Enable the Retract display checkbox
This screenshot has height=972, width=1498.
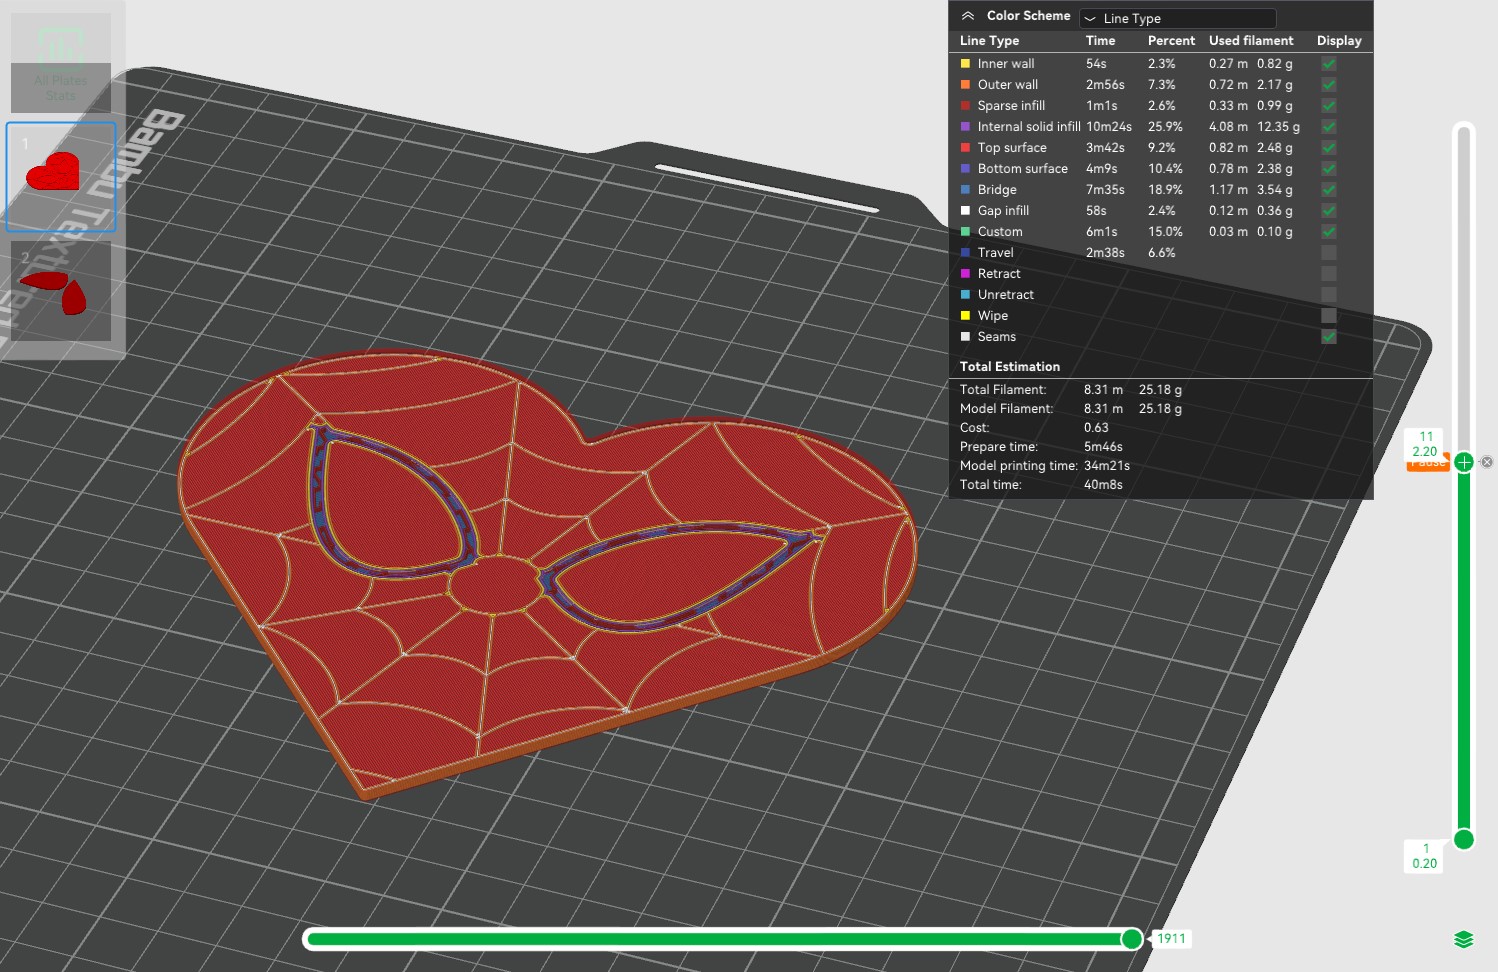[x=1329, y=273]
